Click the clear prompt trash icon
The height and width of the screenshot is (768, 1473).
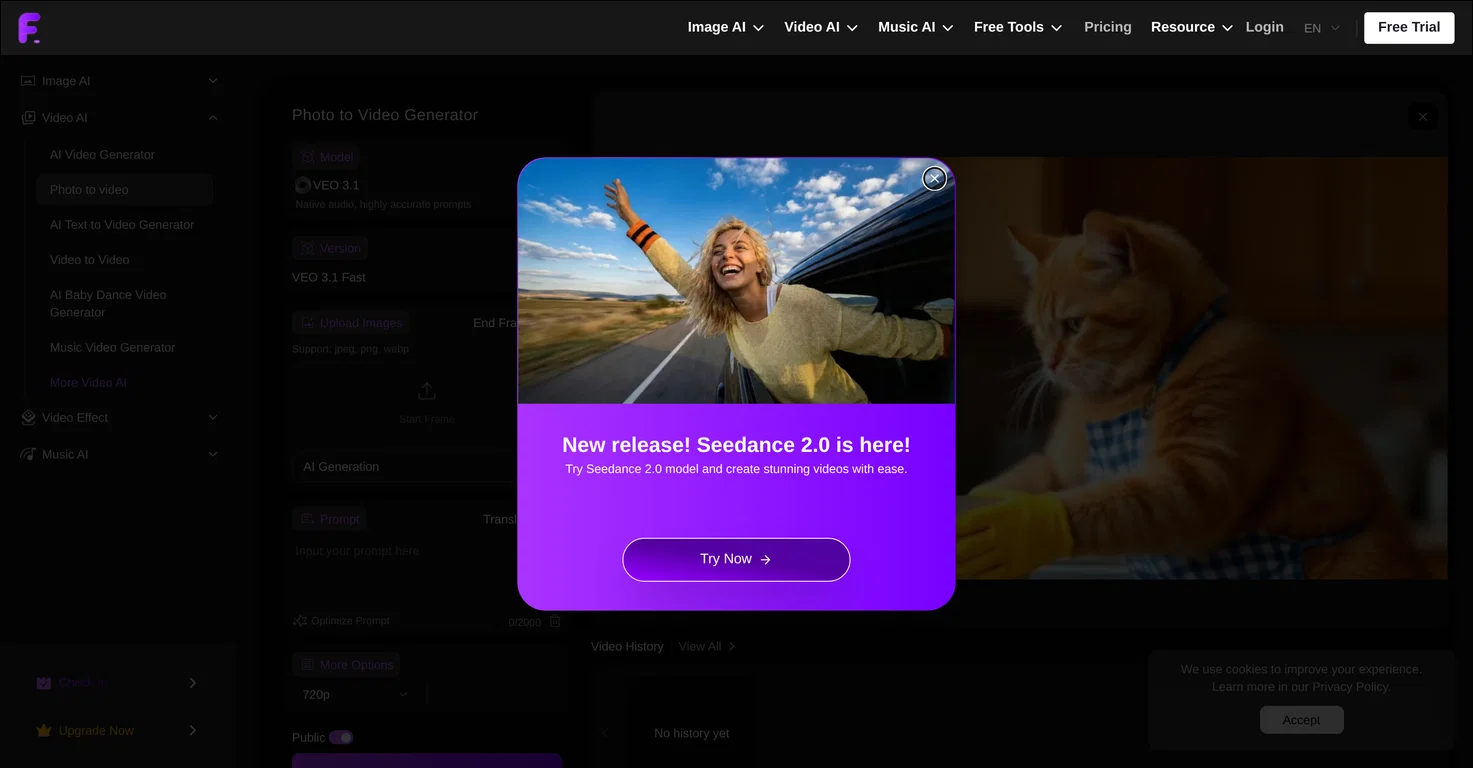[555, 622]
